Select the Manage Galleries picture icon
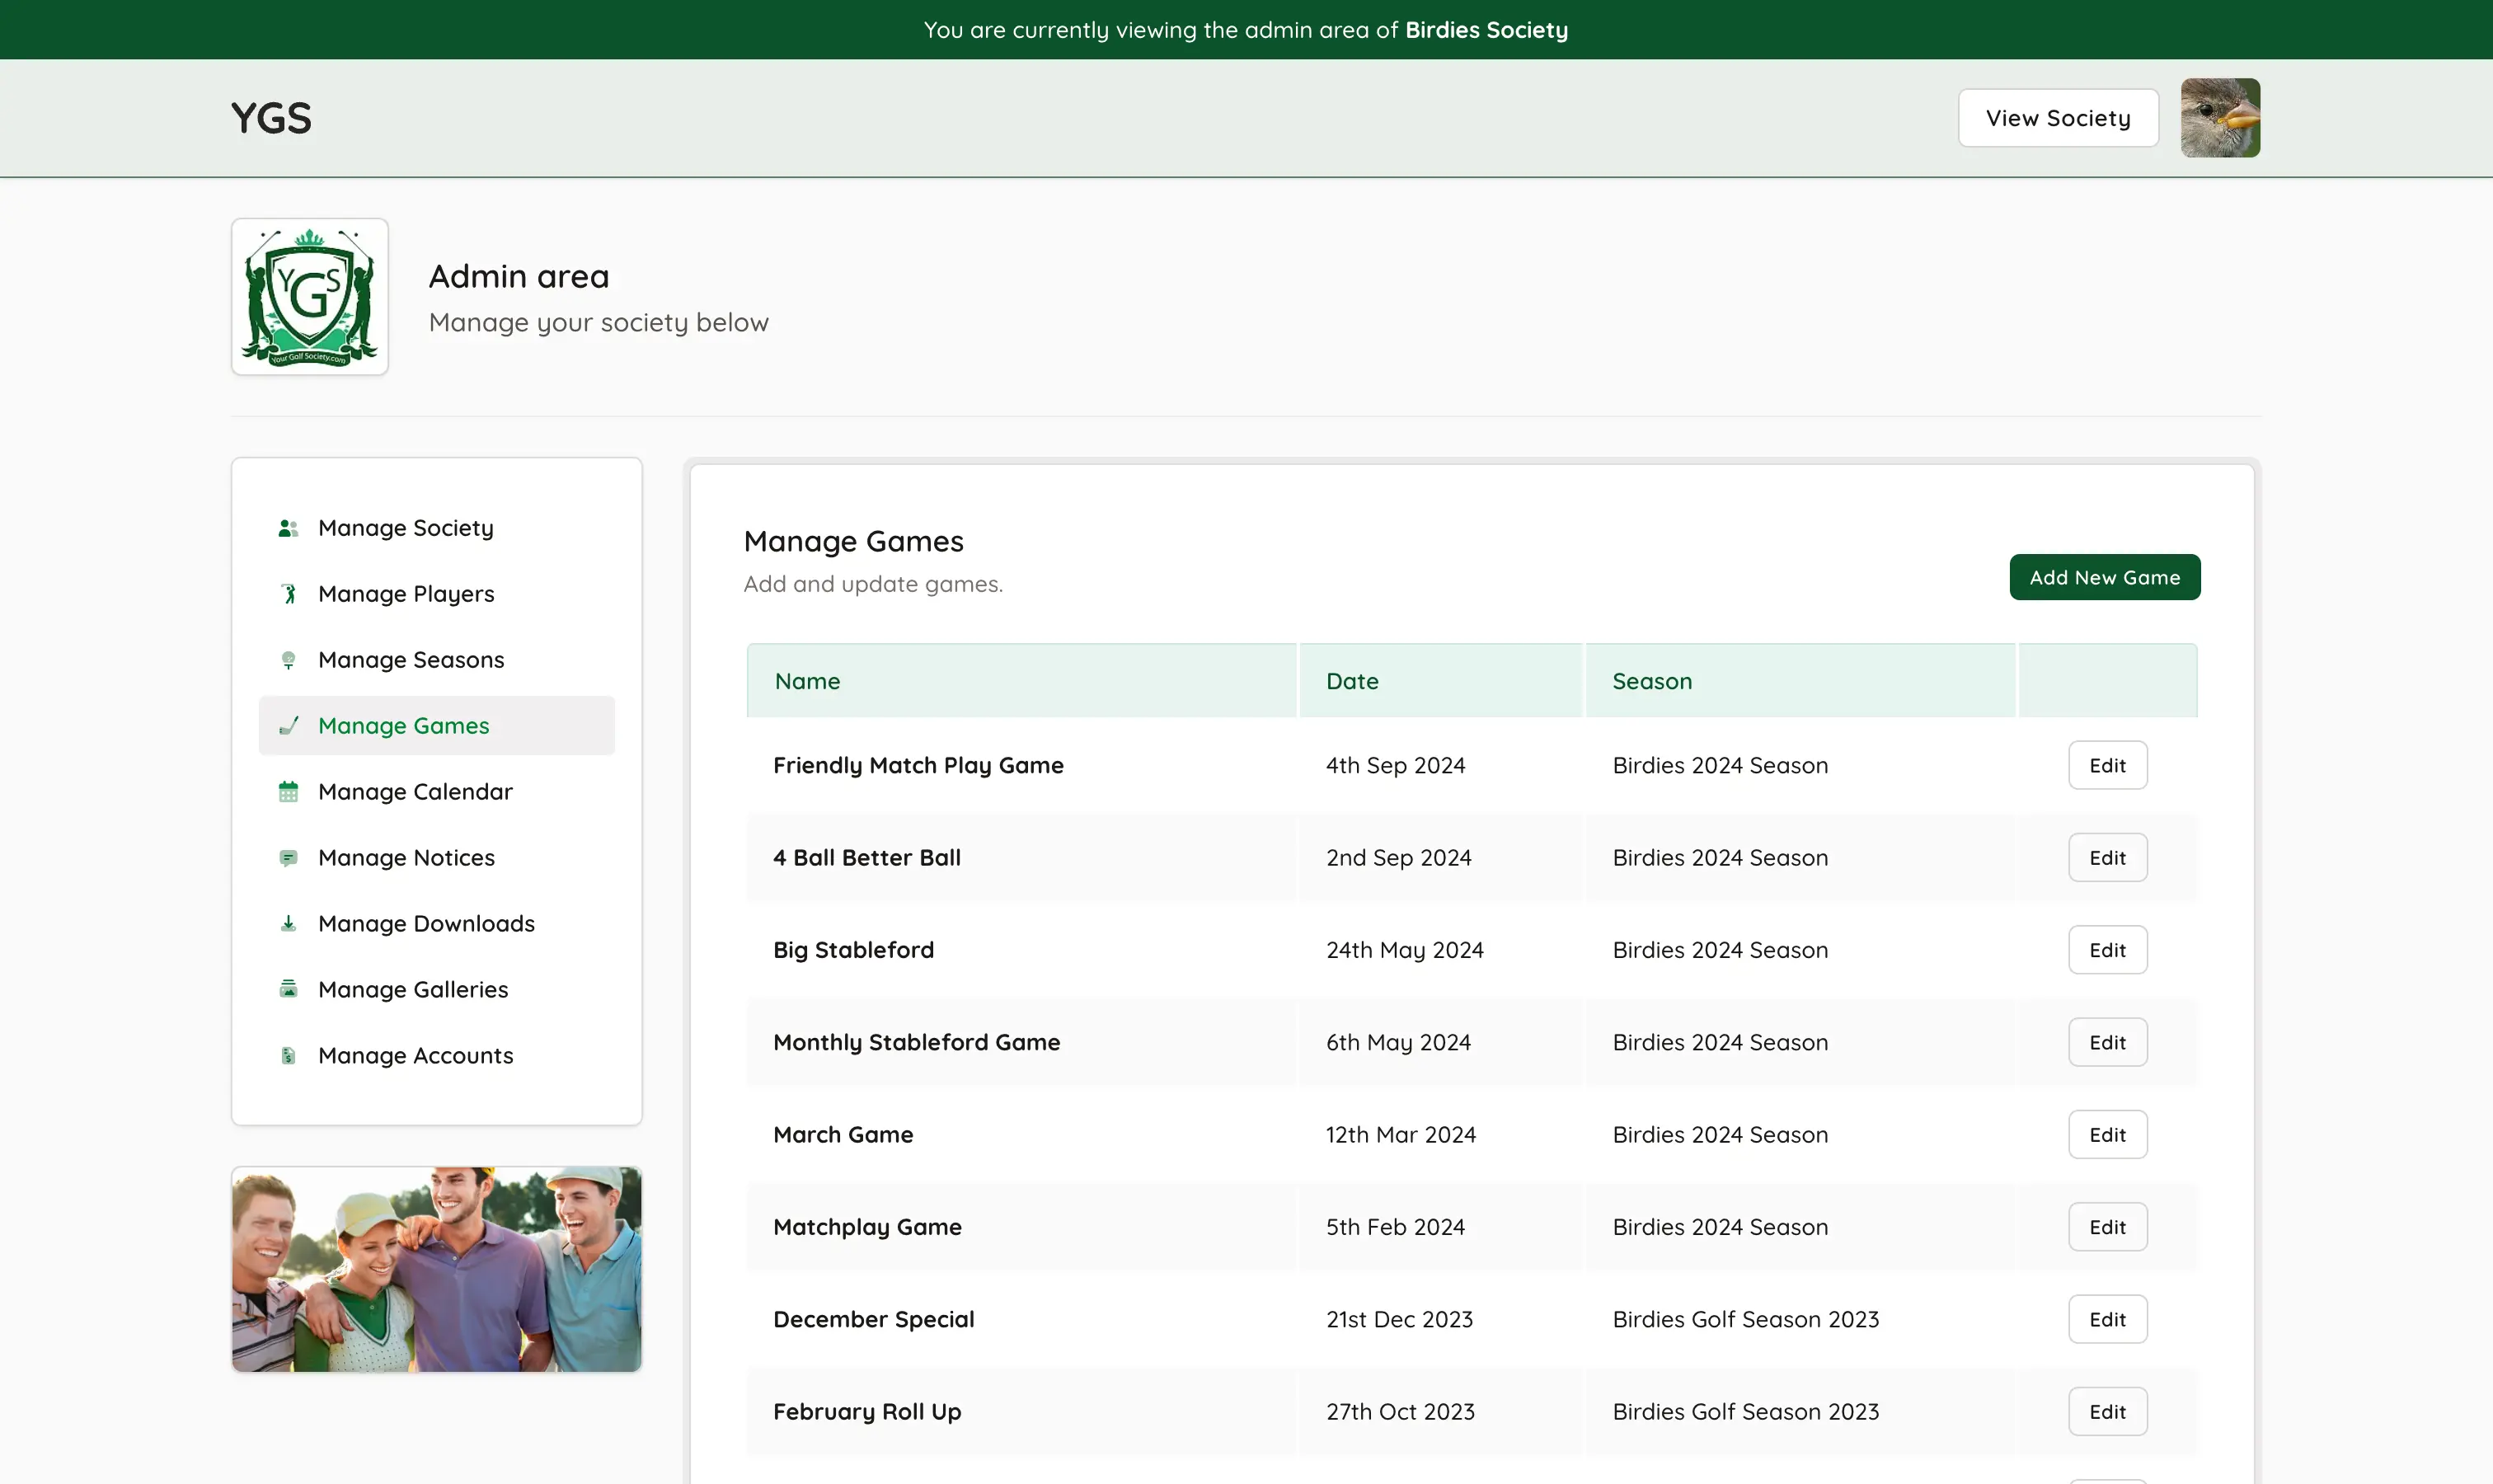 (x=288, y=989)
